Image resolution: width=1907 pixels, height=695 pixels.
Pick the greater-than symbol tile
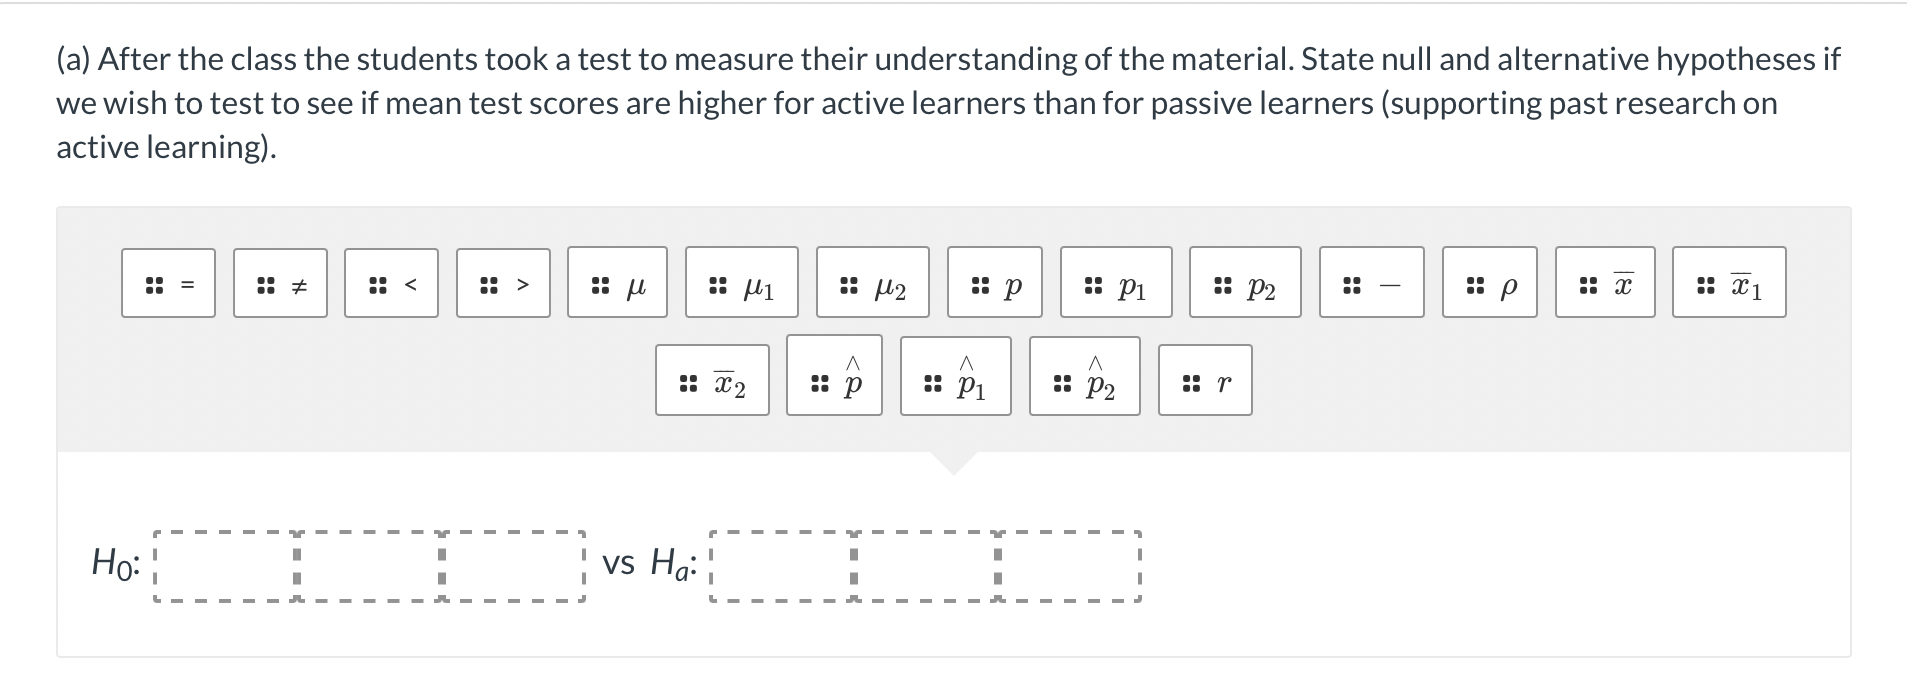coord(503,283)
